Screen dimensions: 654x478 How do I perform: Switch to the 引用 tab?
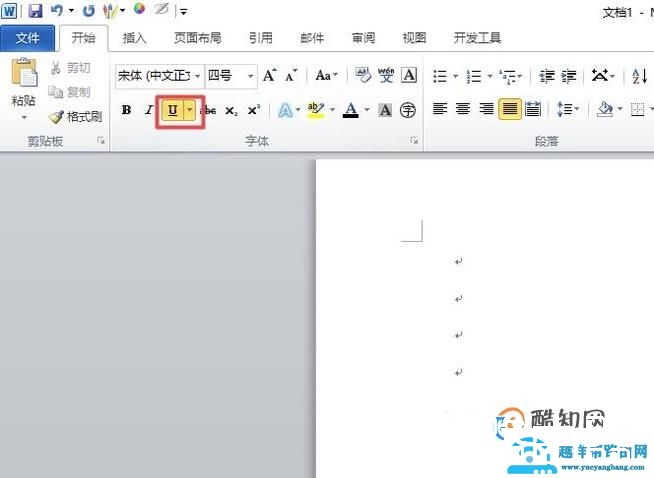tap(261, 38)
